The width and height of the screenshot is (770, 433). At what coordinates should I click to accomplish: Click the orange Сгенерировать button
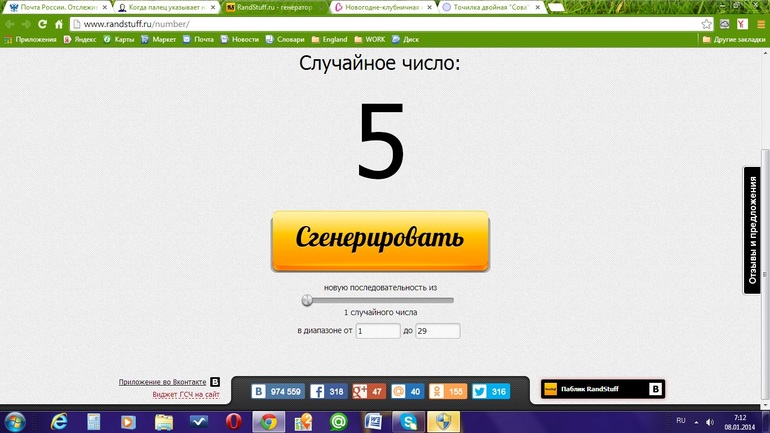coord(380,241)
